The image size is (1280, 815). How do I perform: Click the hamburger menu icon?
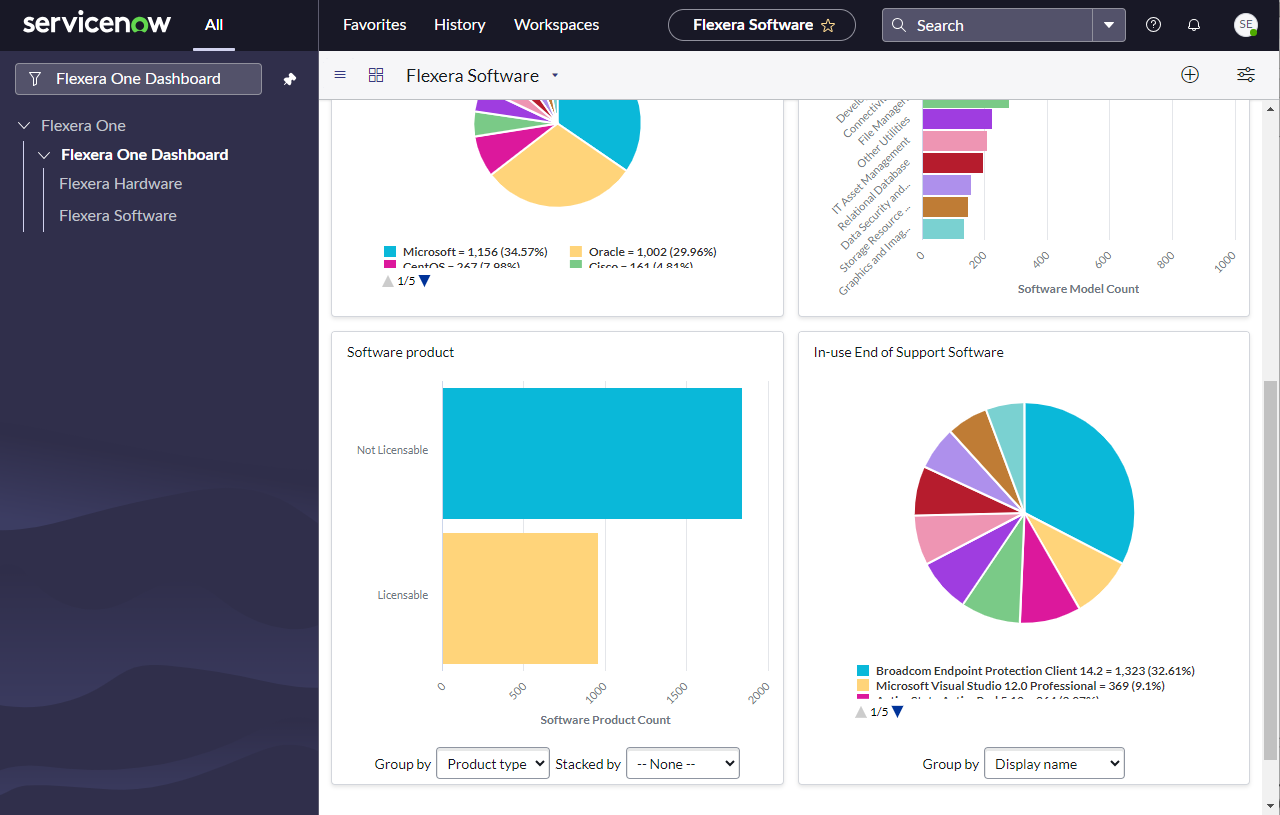(340, 75)
